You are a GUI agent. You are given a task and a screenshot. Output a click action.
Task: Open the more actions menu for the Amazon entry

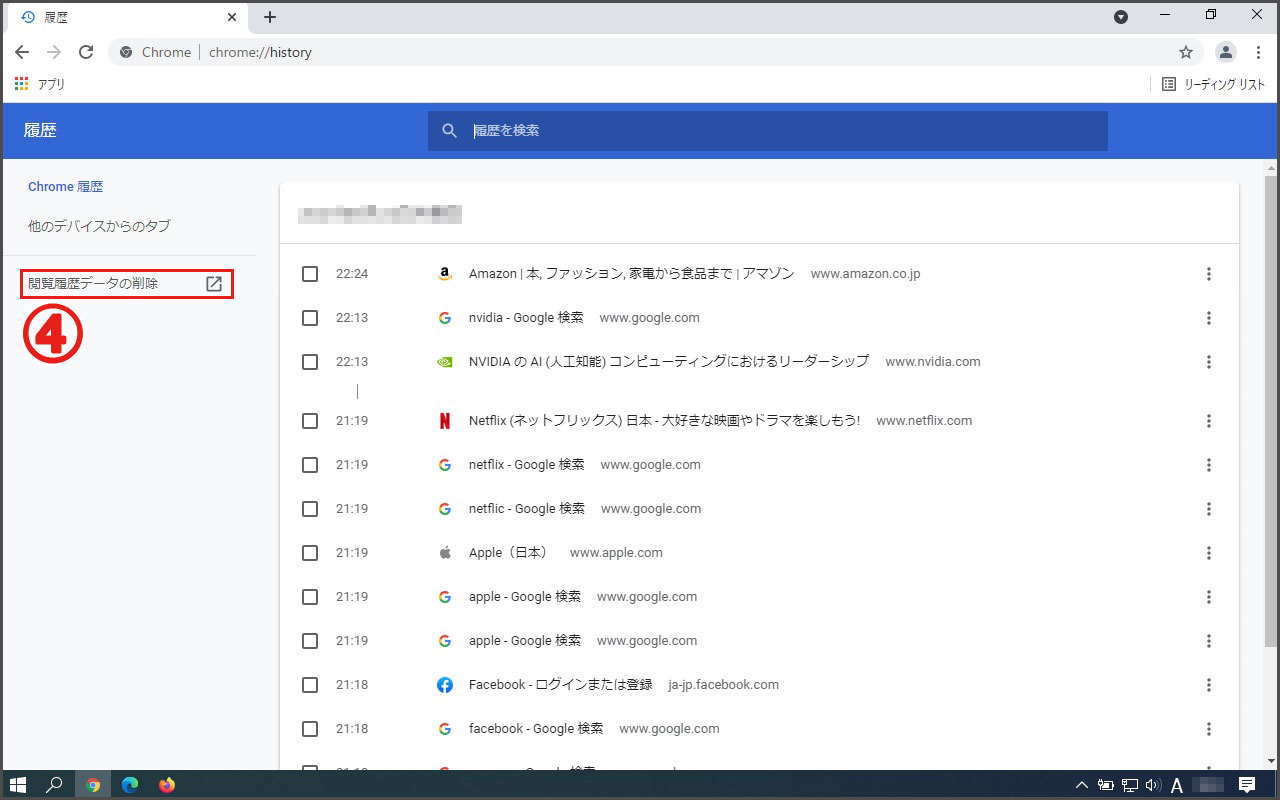pos(1209,274)
